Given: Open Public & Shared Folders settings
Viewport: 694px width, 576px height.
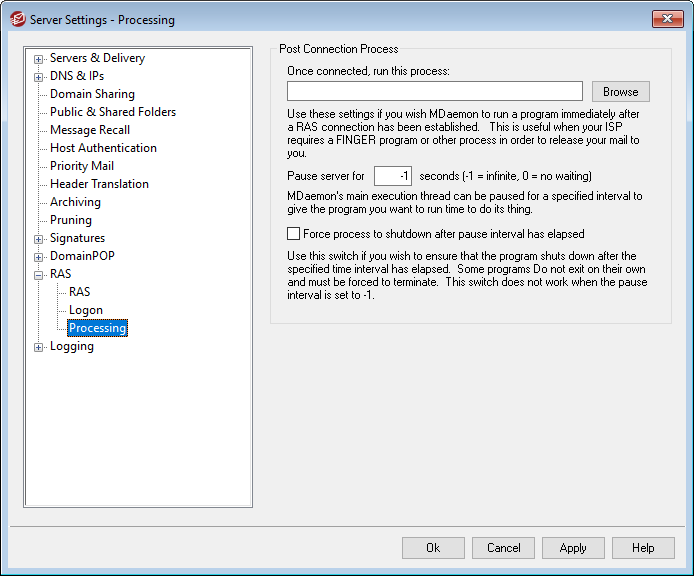Looking at the screenshot, I should pyautogui.click(x=112, y=112).
